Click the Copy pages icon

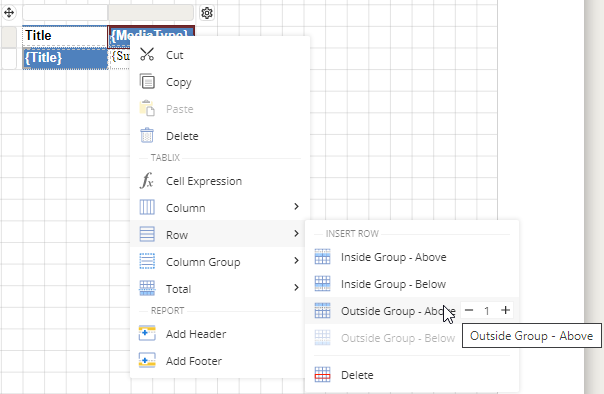pos(147,81)
